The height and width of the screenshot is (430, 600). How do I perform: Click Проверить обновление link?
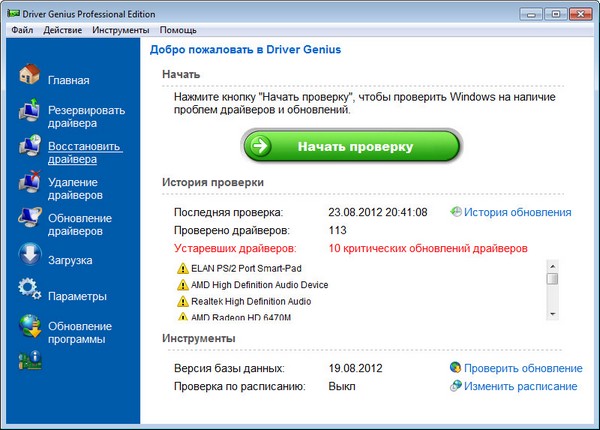[523, 368]
